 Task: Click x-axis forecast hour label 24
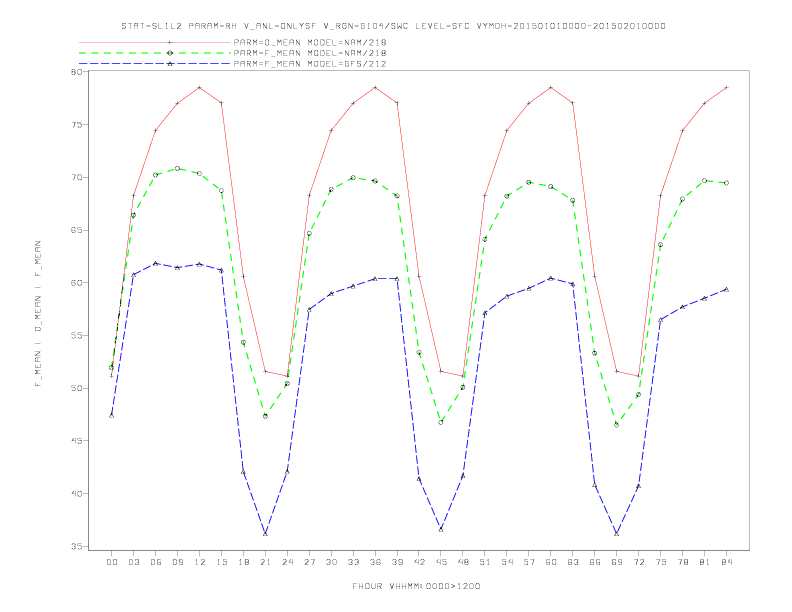[287, 562]
